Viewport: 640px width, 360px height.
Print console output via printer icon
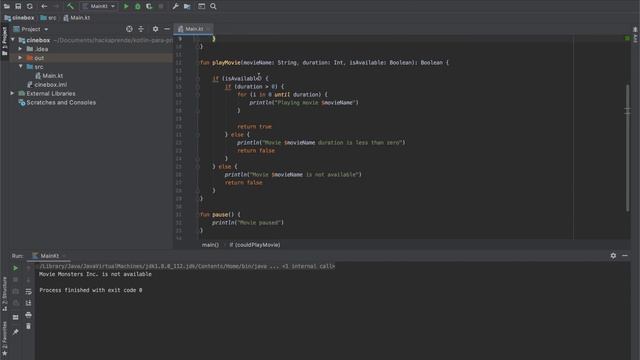(28, 315)
